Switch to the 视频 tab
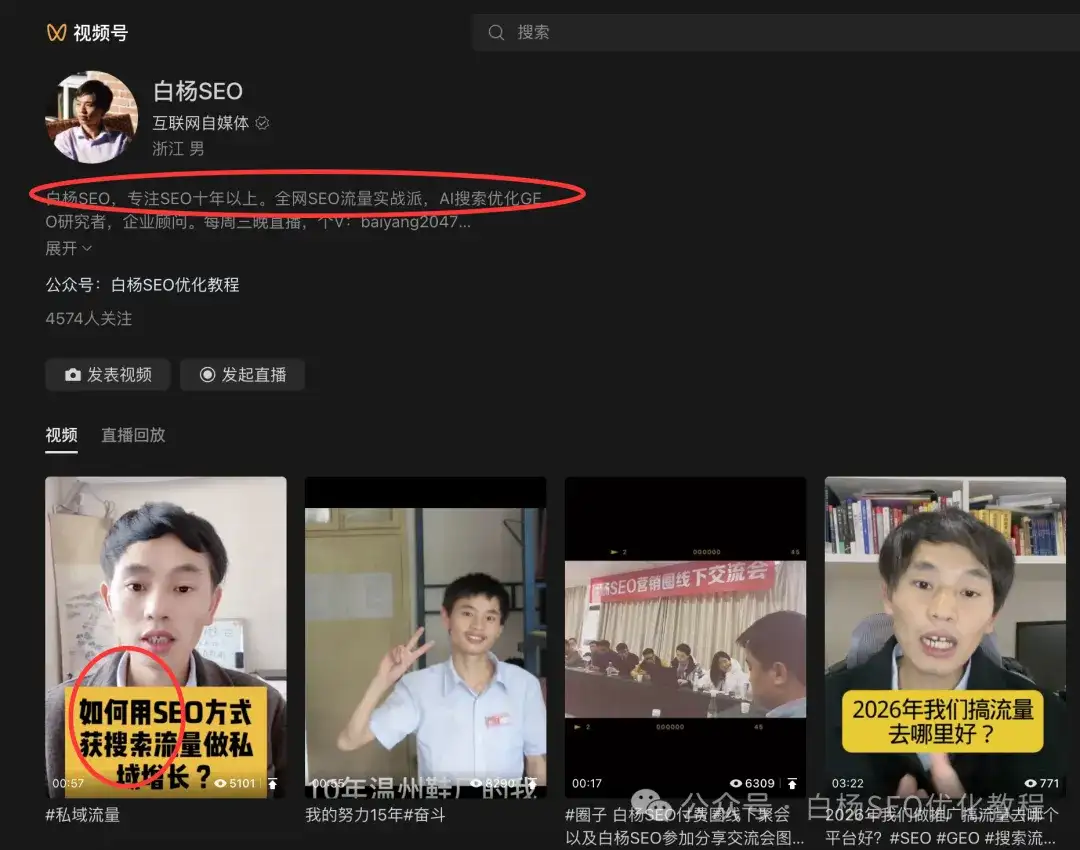1080x850 pixels. [61, 435]
